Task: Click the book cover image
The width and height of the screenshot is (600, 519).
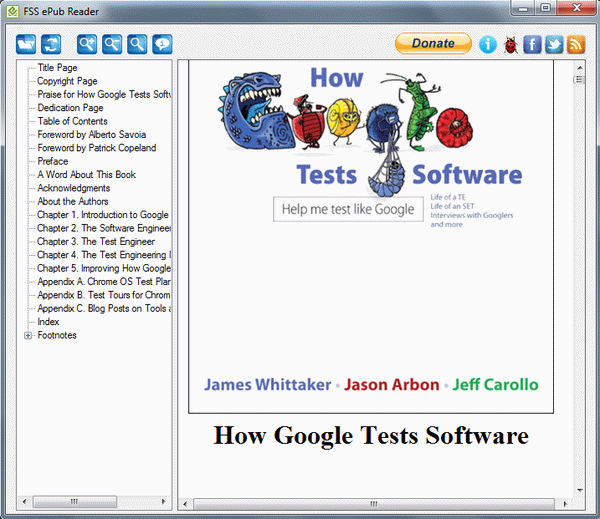Action: (x=371, y=230)
